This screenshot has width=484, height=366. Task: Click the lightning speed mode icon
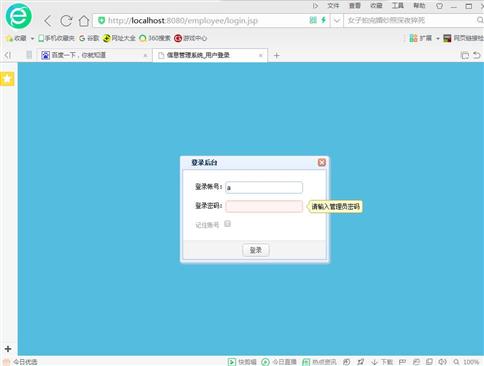(x=323, y=20)
